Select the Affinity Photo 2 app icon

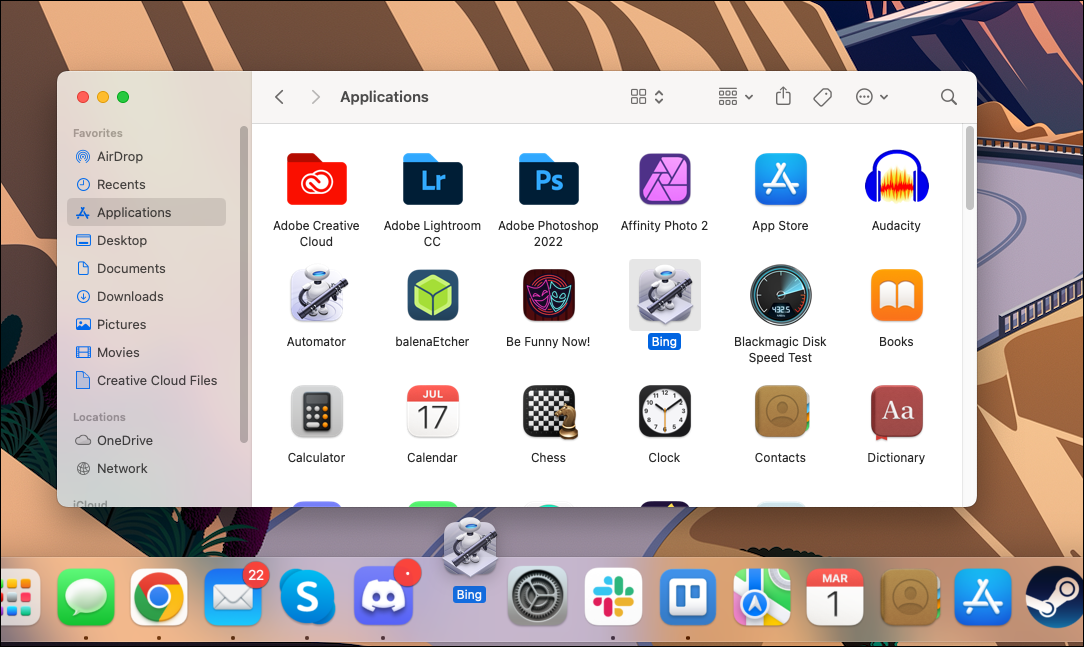pos(664,180)
